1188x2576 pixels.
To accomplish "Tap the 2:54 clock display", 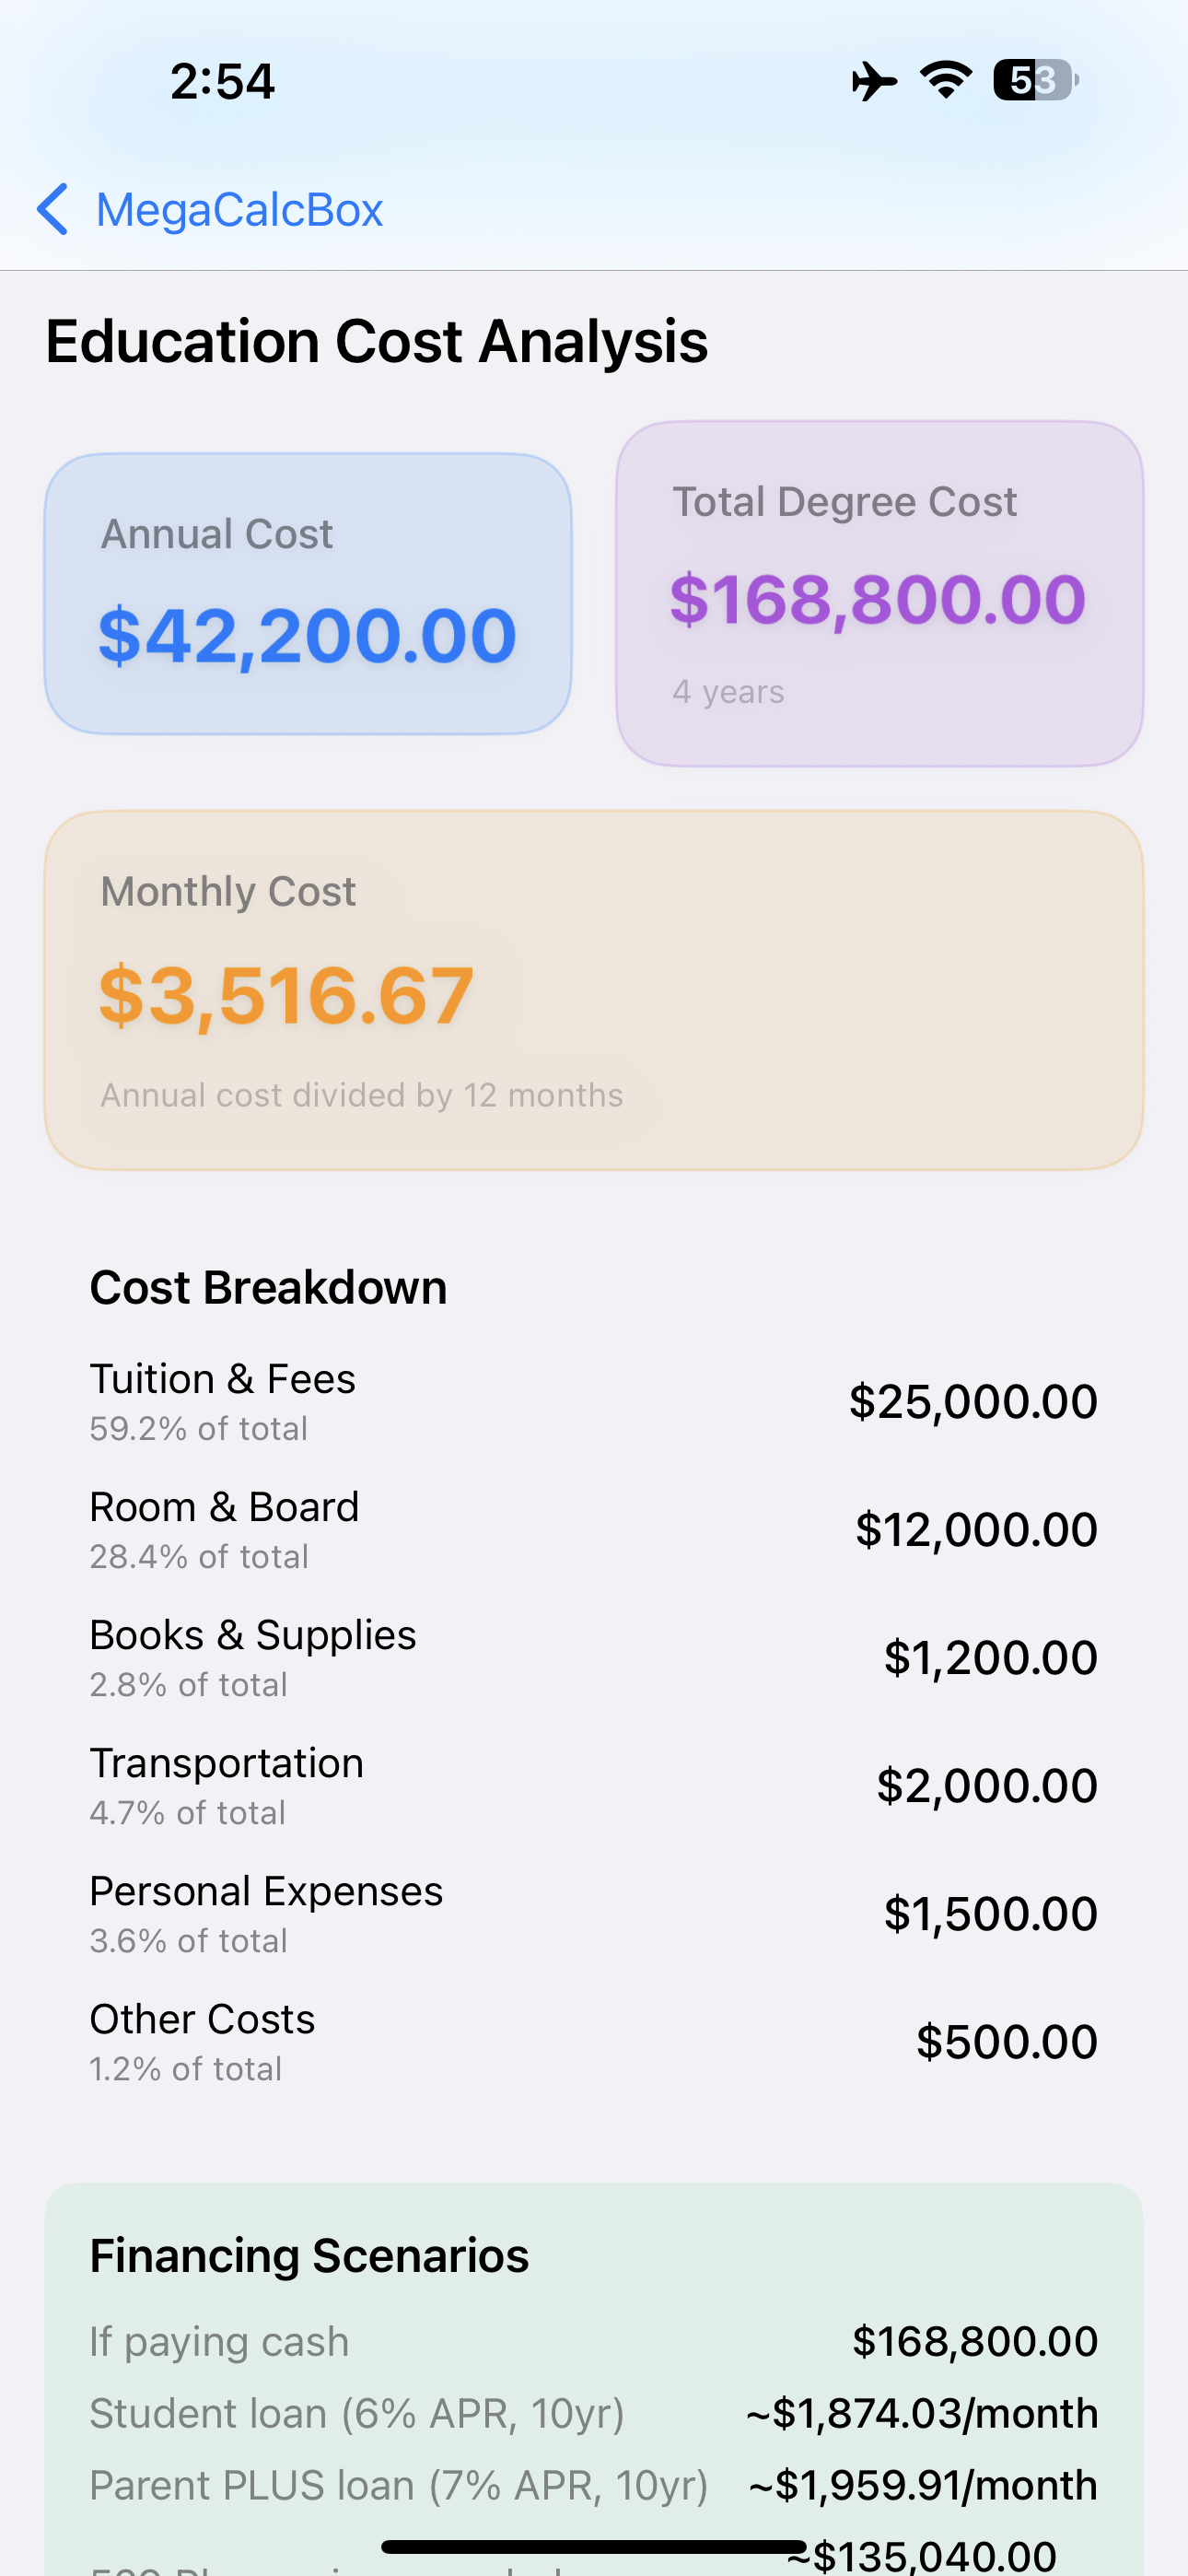I will [222, 82].
